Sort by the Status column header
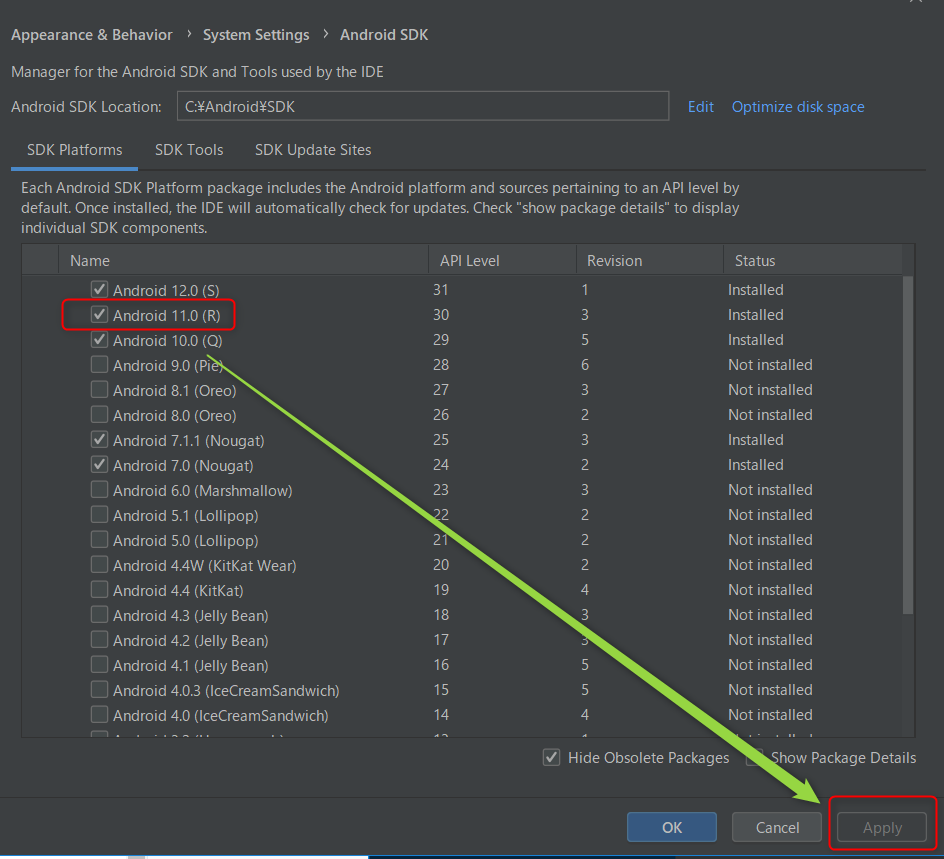This screenshot has width=944, height=859. [x=813, y=261]
